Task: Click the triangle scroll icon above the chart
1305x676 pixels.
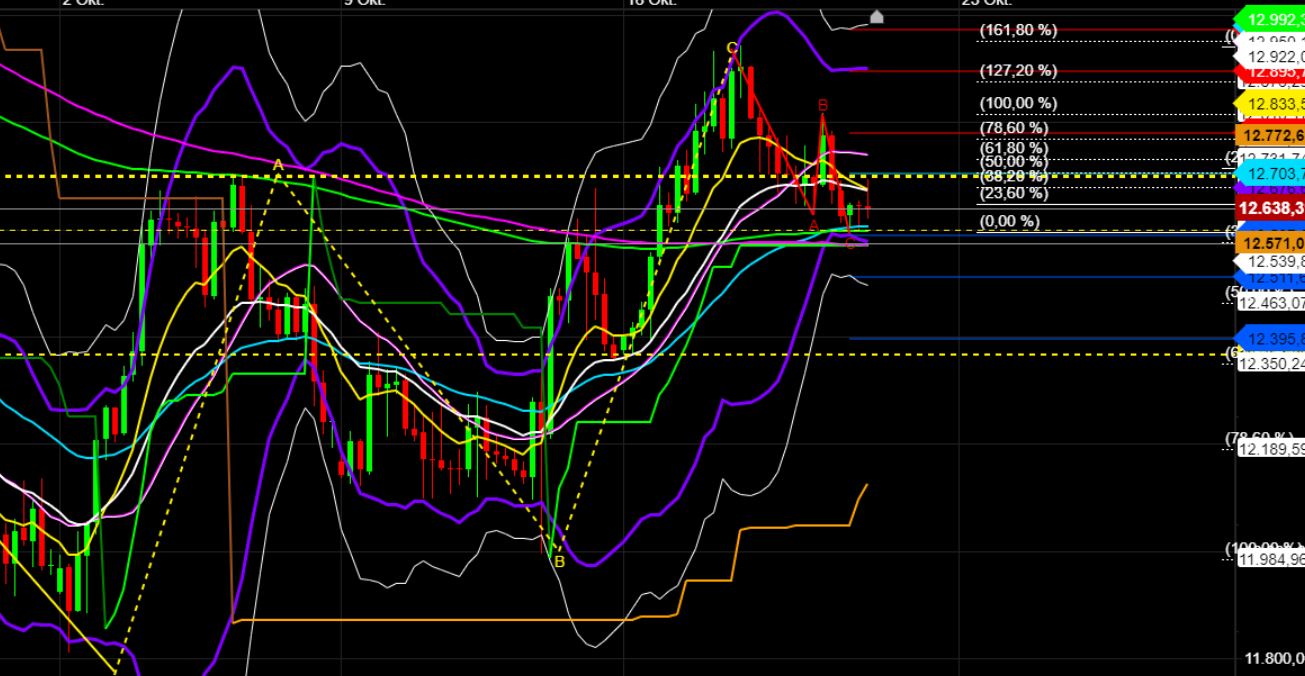Action: pos(875,14)
